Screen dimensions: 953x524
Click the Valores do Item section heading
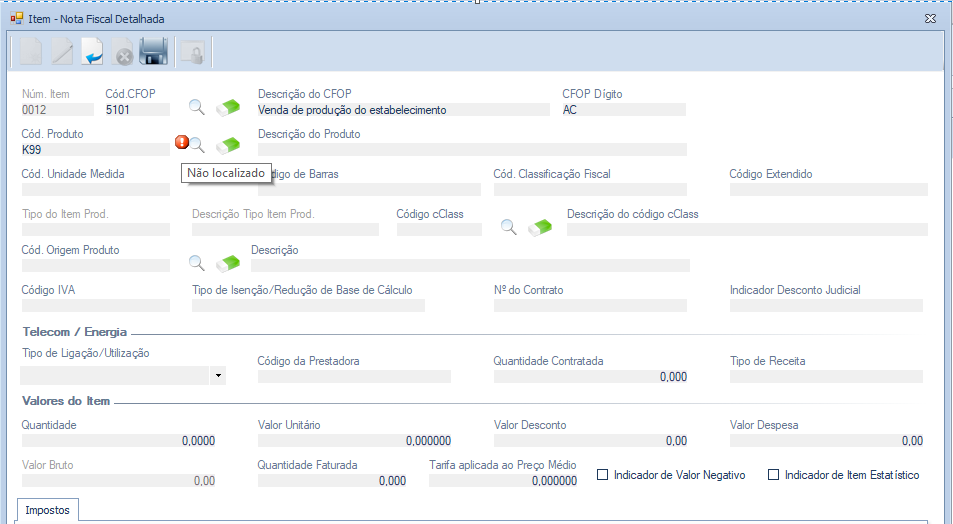(66, 401)
